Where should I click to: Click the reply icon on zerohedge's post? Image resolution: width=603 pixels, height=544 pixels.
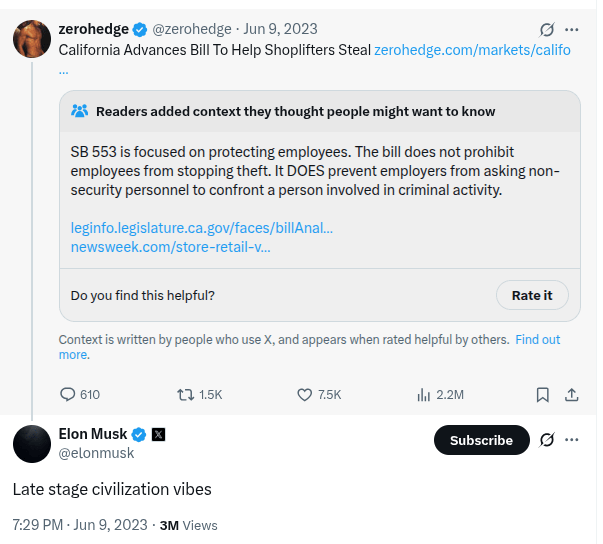[68, 395]
